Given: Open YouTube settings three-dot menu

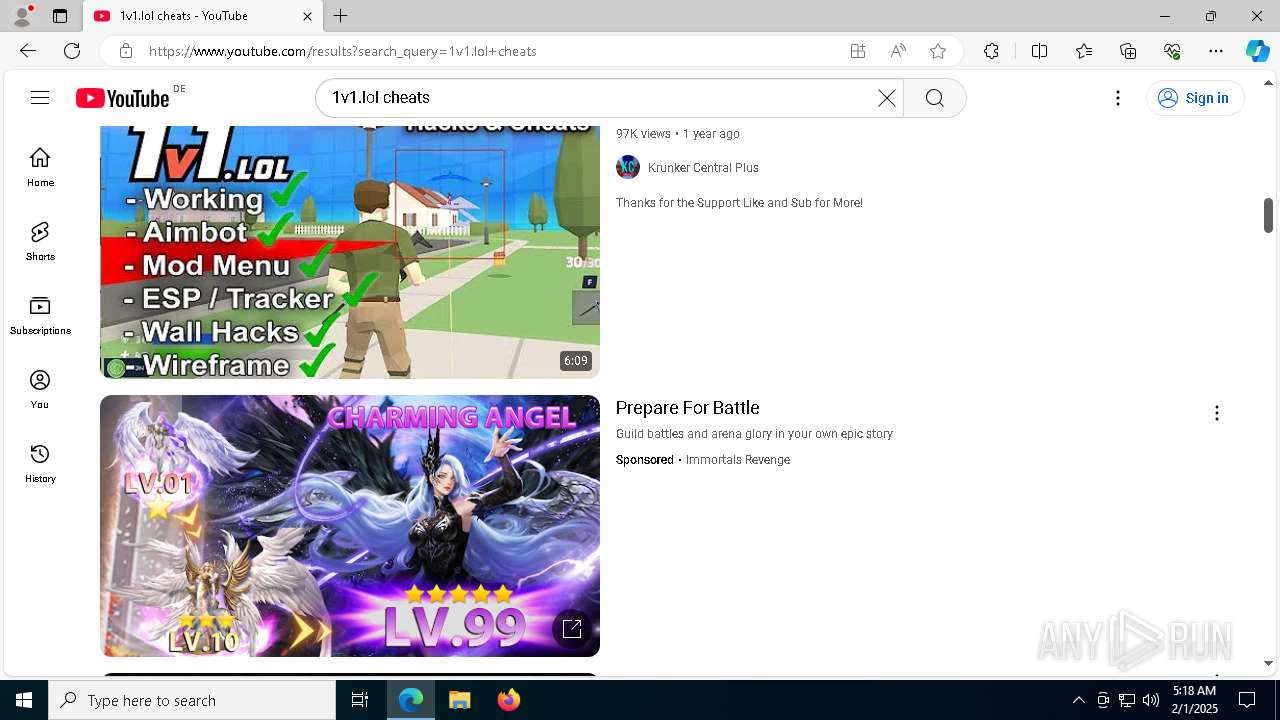Looking at the screenshot, I should tap(1118, 98).
